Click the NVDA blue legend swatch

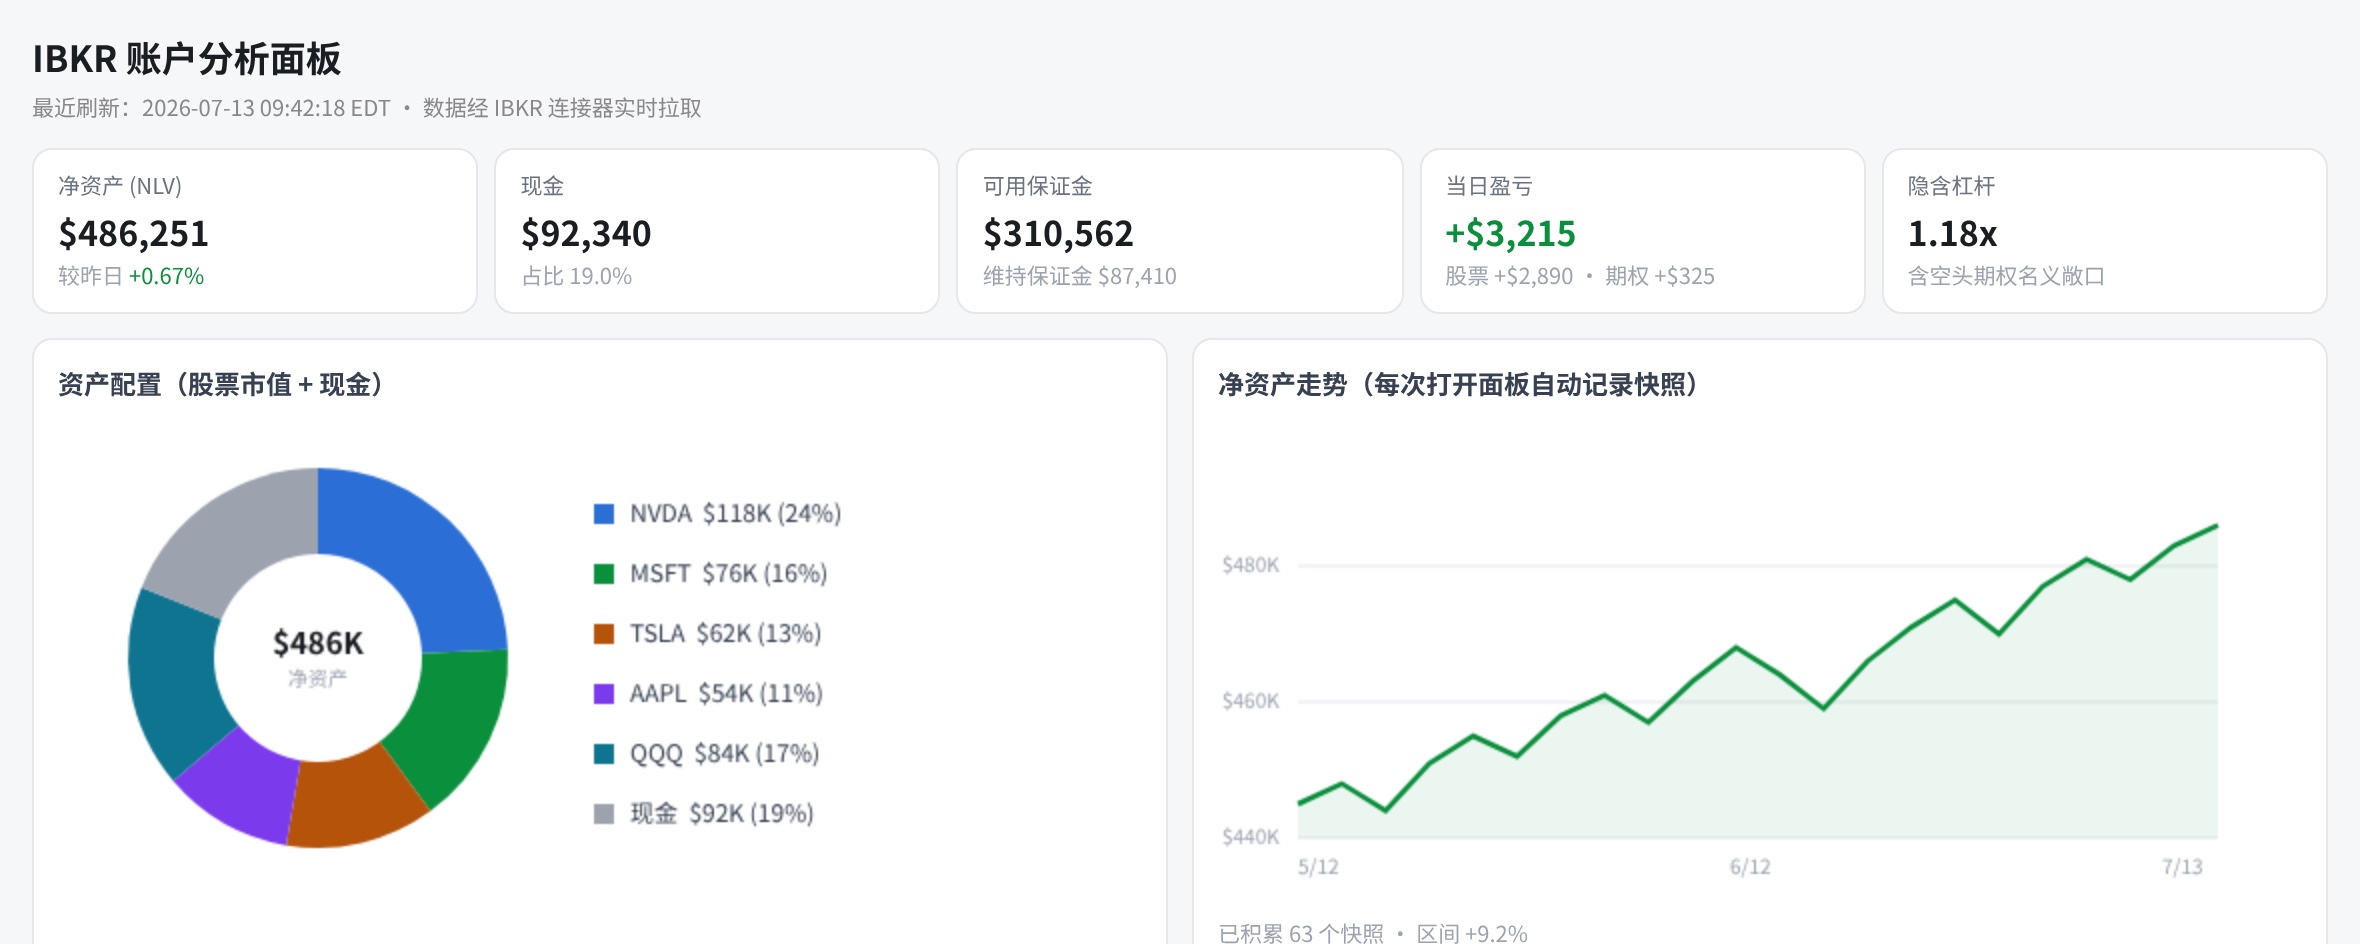pyautogui.click(x=604, y=514)
